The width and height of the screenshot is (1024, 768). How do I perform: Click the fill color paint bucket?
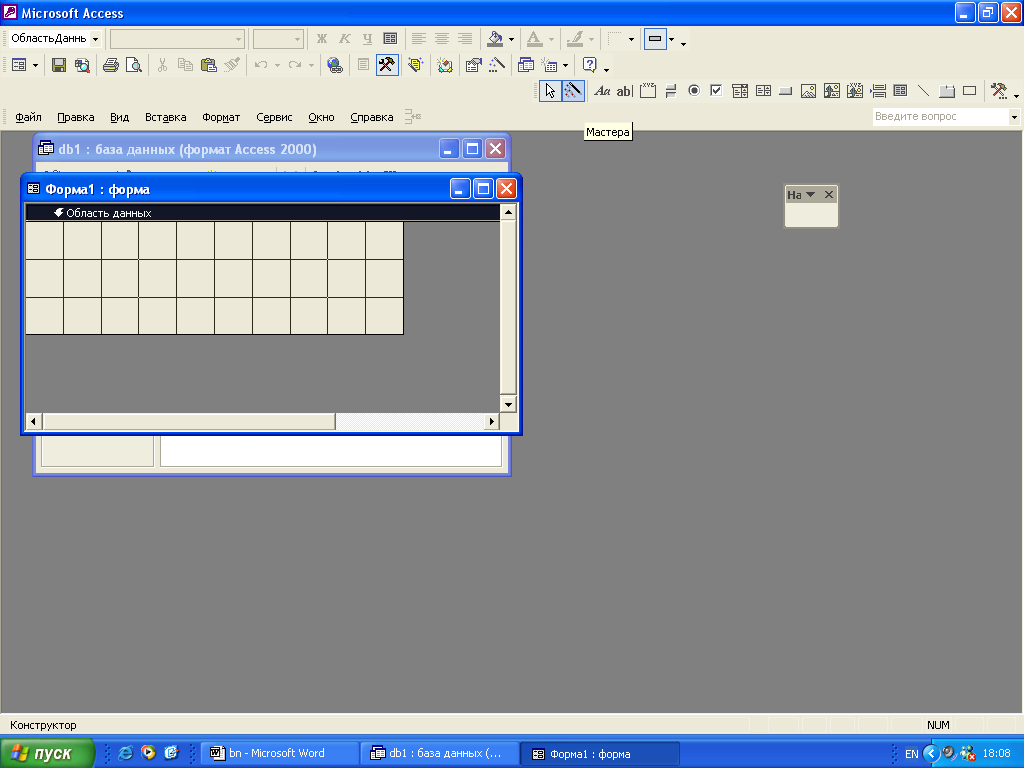(495, 39)
